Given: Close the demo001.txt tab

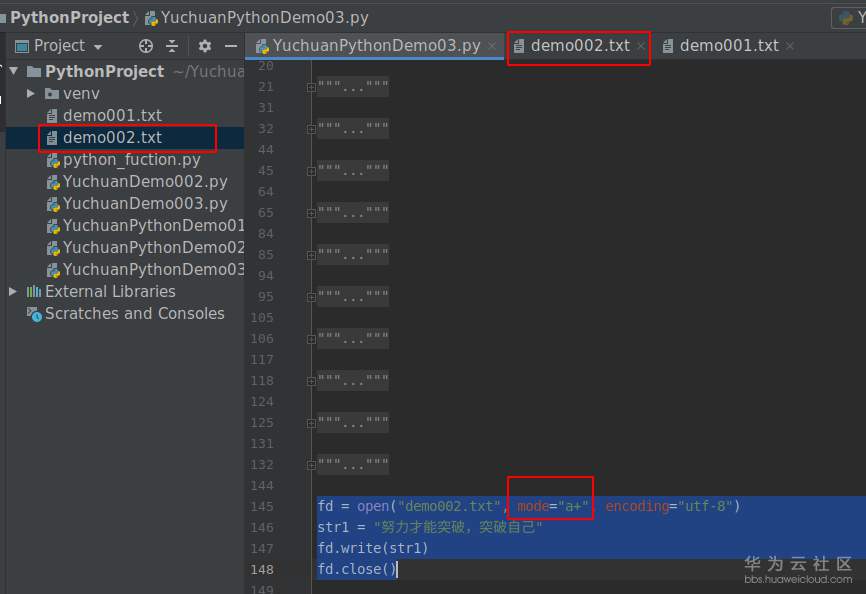Looking at the screenshot, I should tap(790, 46).
